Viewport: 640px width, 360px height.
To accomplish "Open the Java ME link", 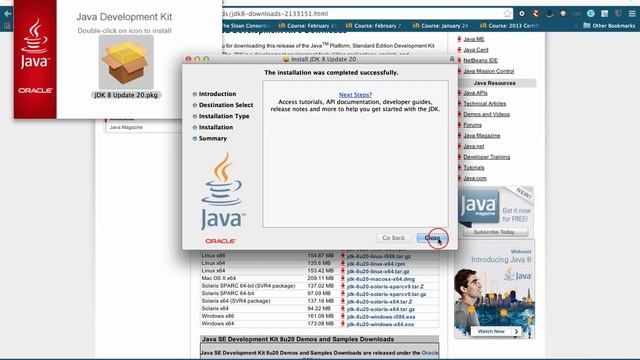I will (x=473, y=39).
